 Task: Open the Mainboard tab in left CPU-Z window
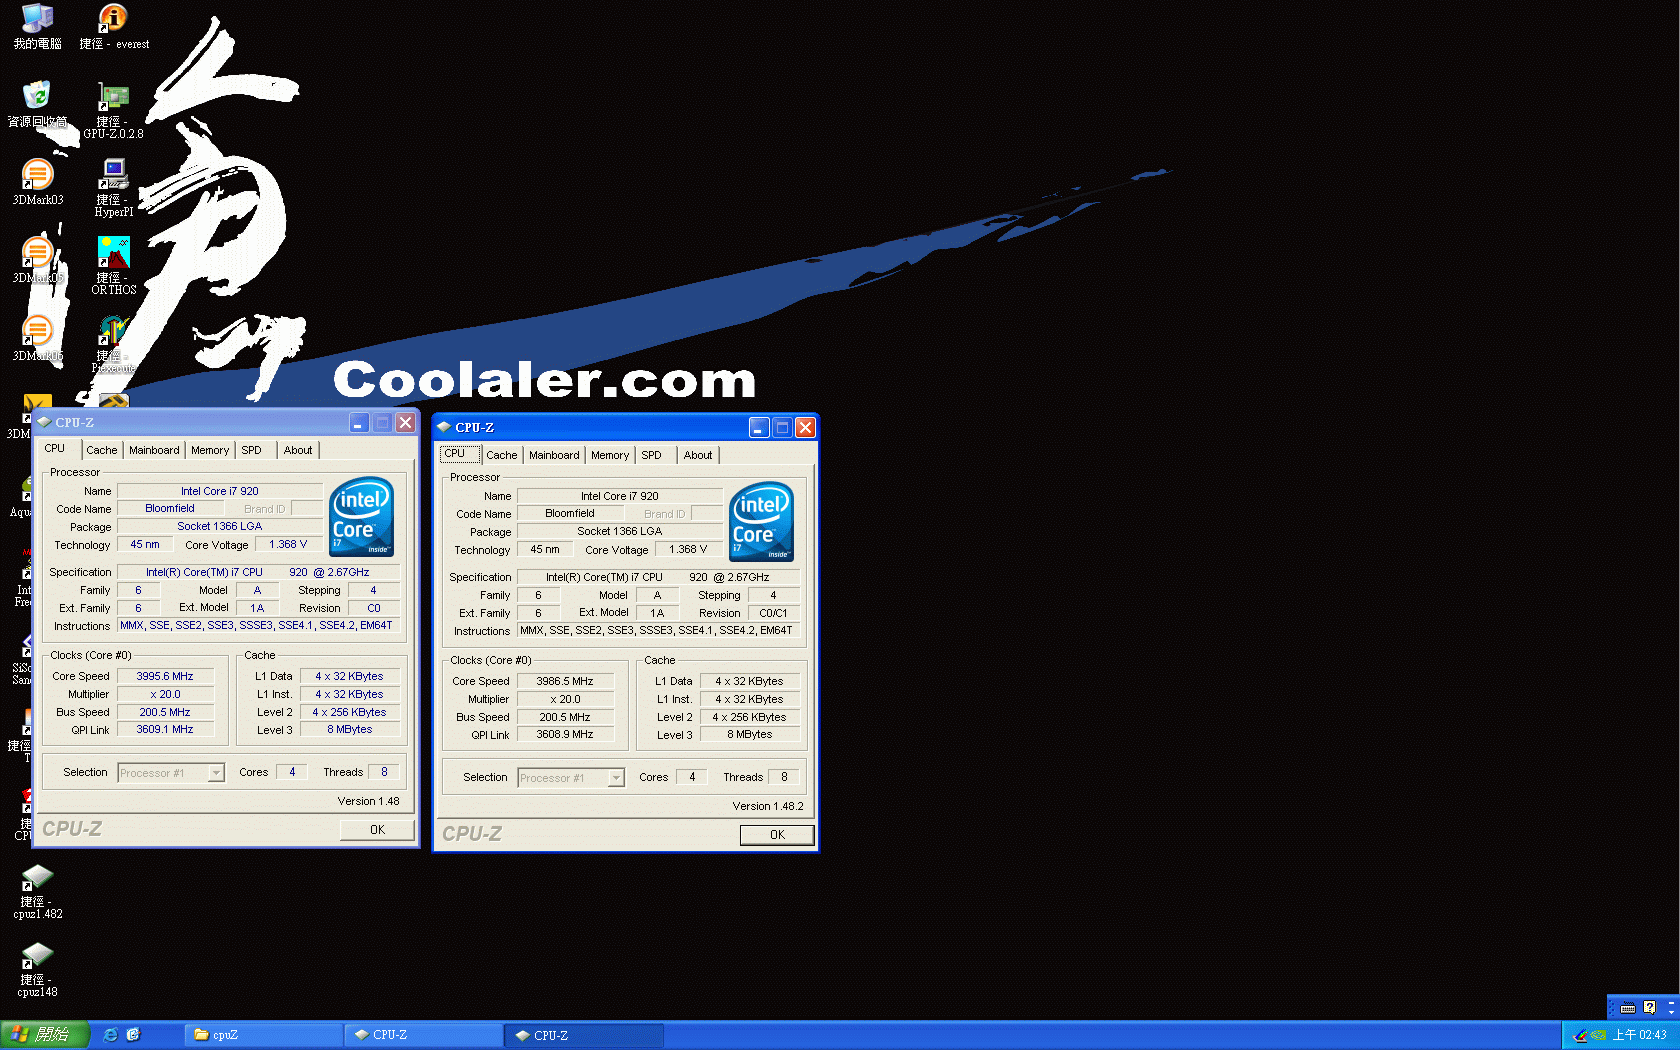pos(154,450)
